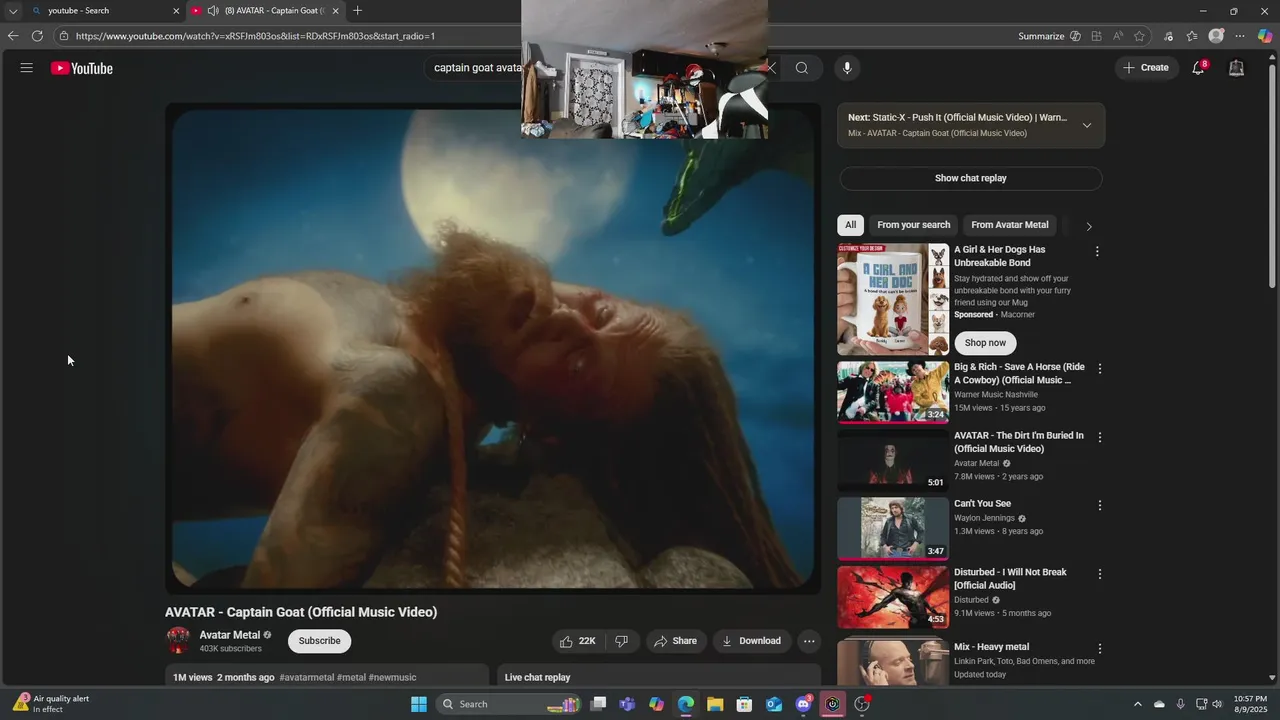
Task: Open Microsoft Teams from the taskbar
Action: point(627,704)
